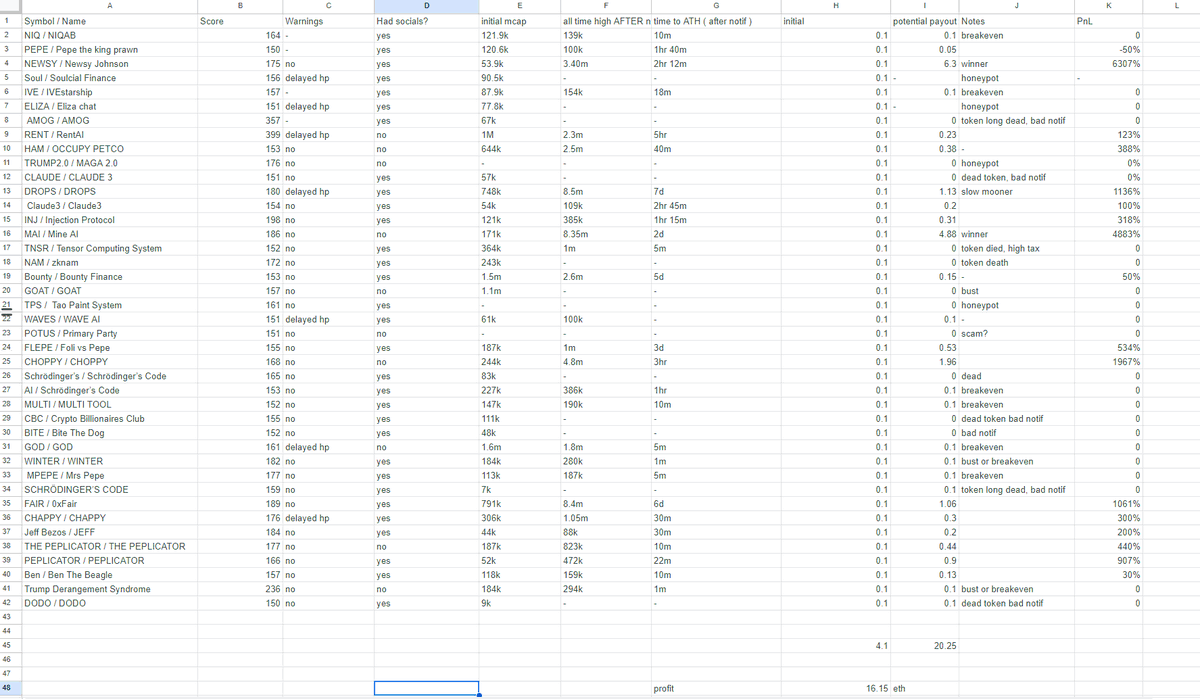Click the score value 399
1200x699 pixels.
271,134
